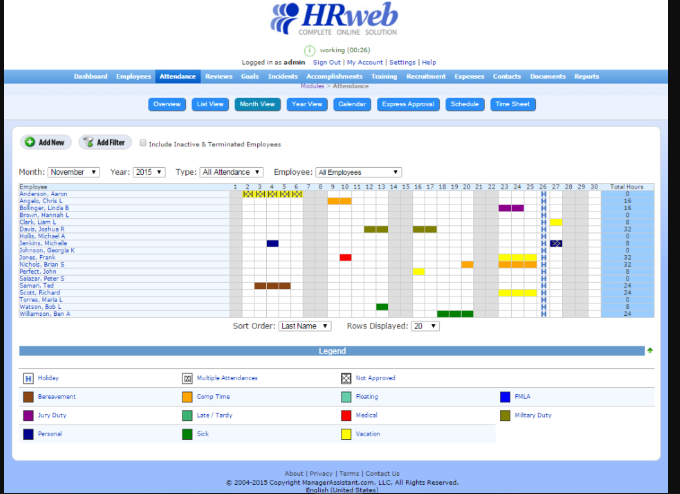Click brown Bereavement entry for Samari, Ted
The height and width of the screenshot is (494, 680).
(x=272, y=286)
